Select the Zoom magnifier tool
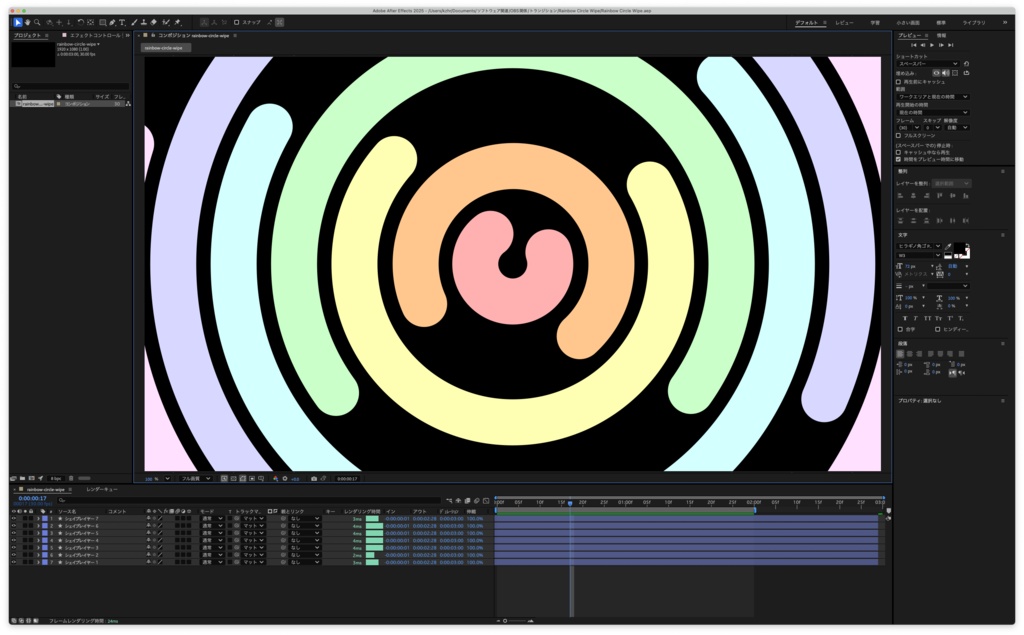The width and height of the screenshot is (1024, 635). 37,22
